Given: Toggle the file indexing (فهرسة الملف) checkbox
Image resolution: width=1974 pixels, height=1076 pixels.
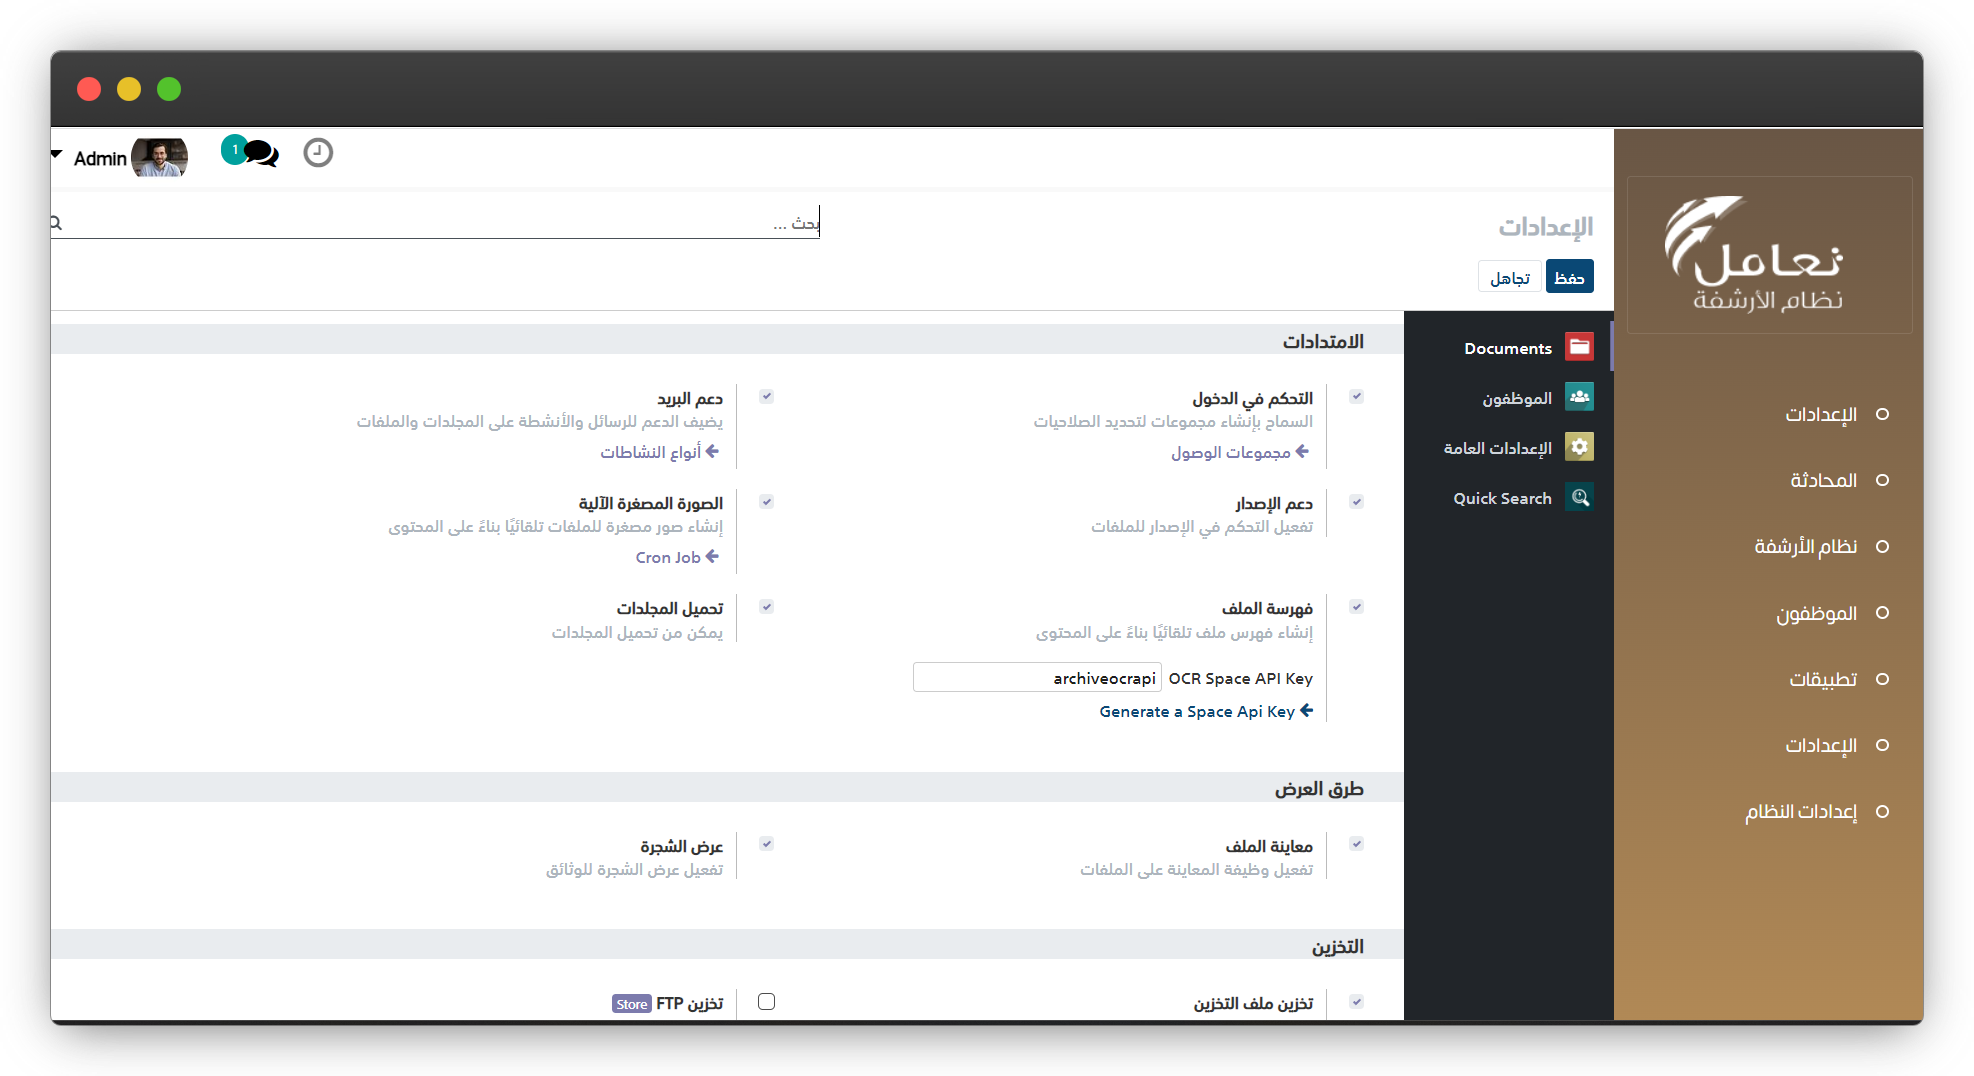Looking at the screenshot, I should click(1356, 607).
